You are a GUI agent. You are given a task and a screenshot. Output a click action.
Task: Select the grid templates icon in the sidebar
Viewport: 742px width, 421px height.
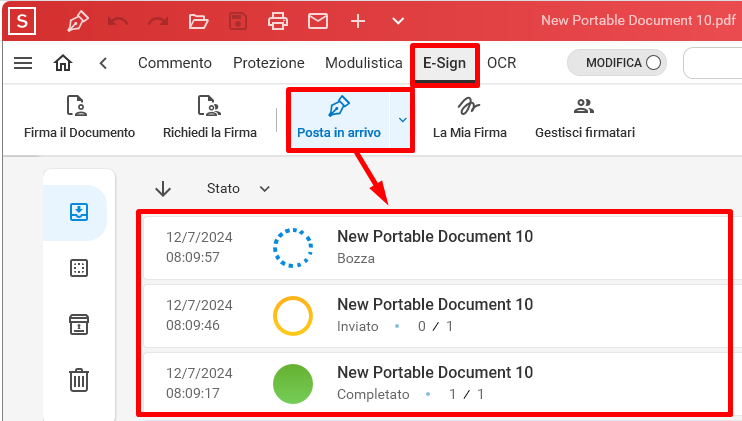pyautogui.click(x=79, y=268)
